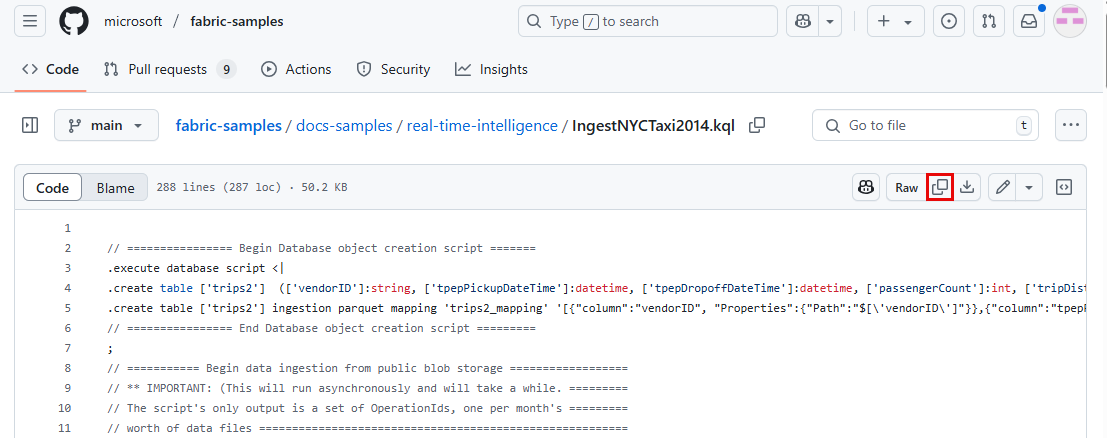The height and width of the screenshot is (440, 1107).
Task: Click the '.execute database script <|' line
Action: (x=196, y=268)
